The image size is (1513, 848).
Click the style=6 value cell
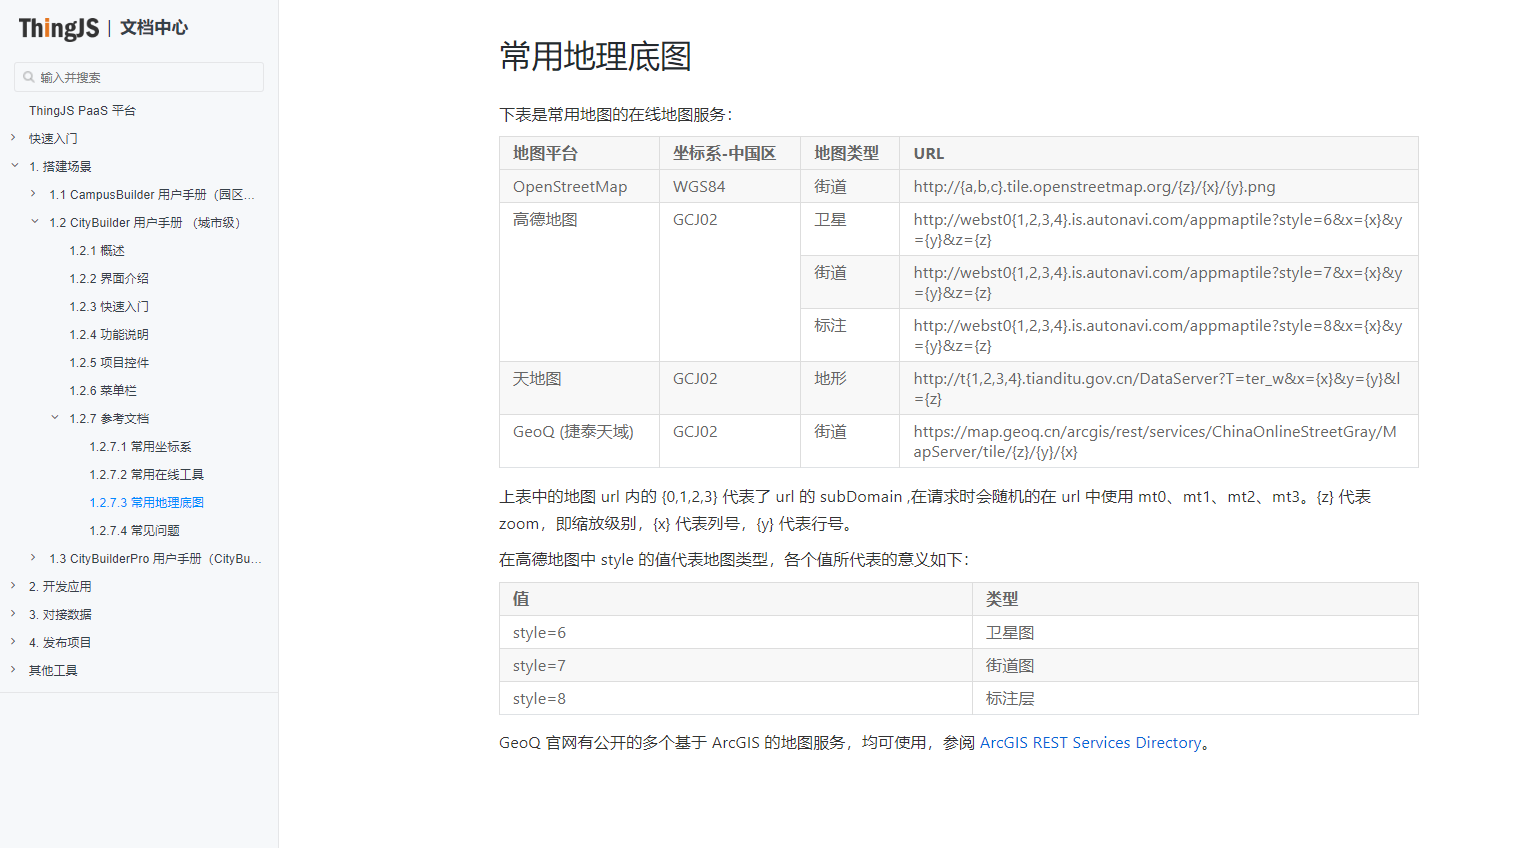736,632
